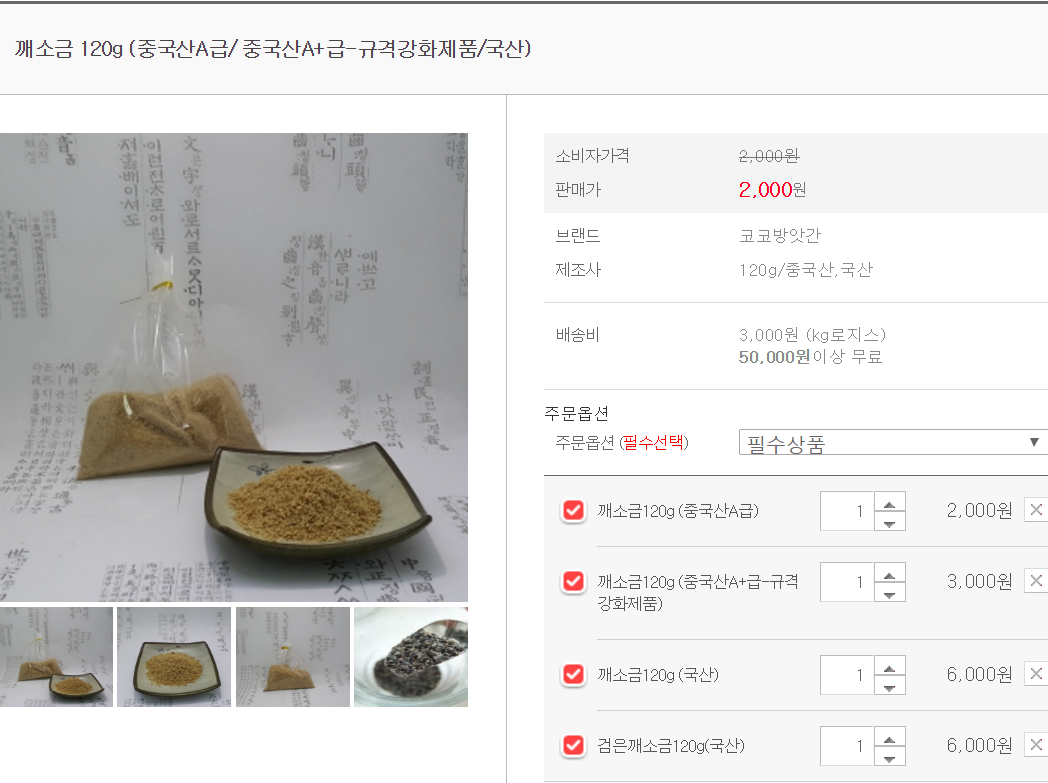Open the 필수상품 order option dropdown
1048x783 pixels.
[893, 442]
